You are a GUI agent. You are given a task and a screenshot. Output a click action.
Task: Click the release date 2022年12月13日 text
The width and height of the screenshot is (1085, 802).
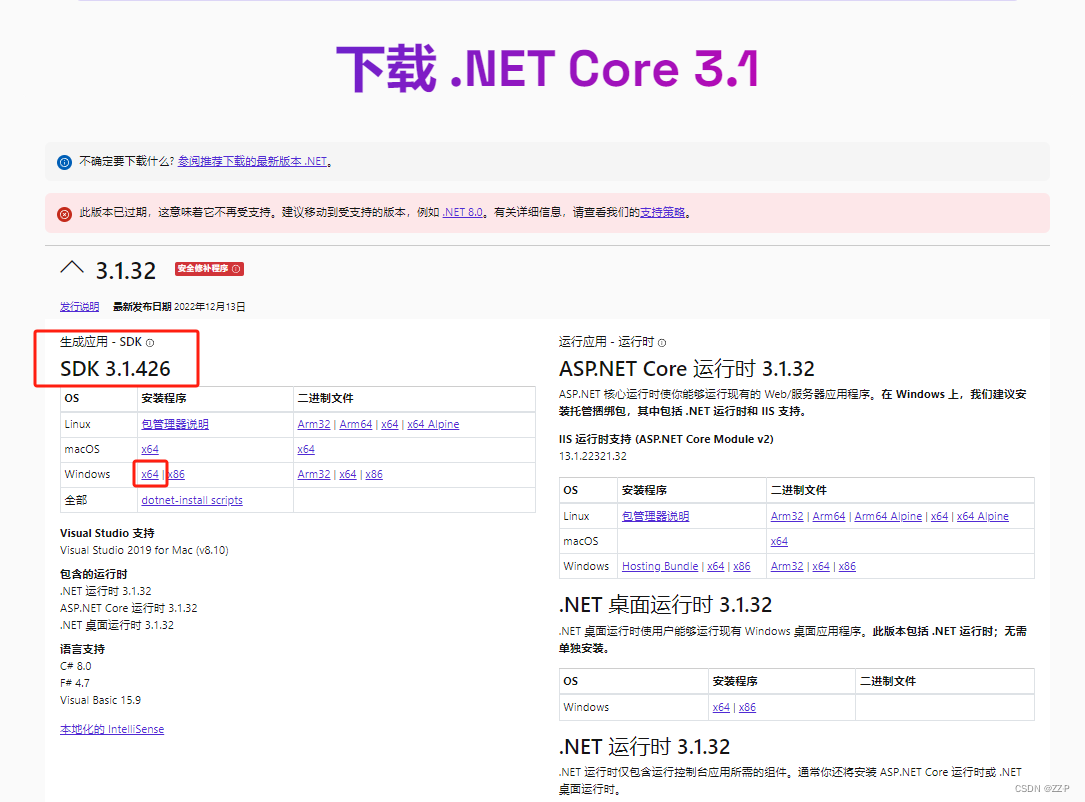(210, 307)
